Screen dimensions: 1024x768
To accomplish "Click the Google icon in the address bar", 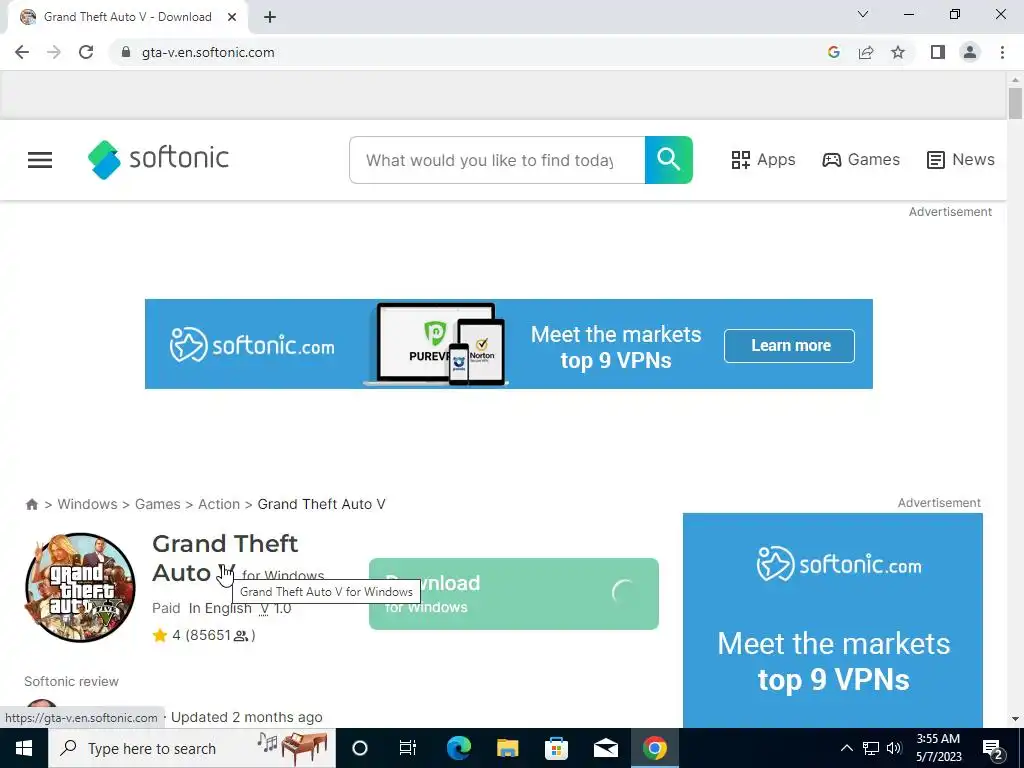I will [x=833, y=52].
